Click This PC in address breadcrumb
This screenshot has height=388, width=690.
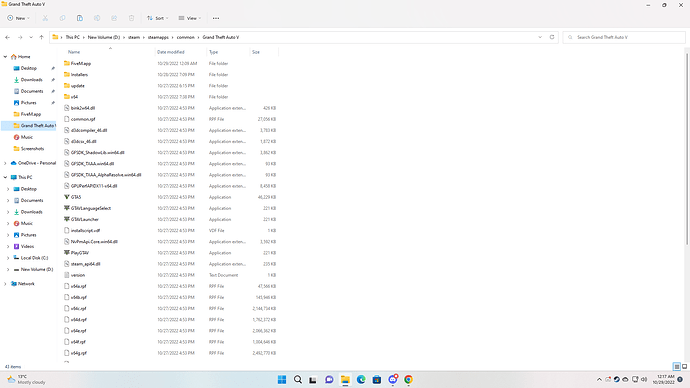pyautogui.click(x=73, y=37)
